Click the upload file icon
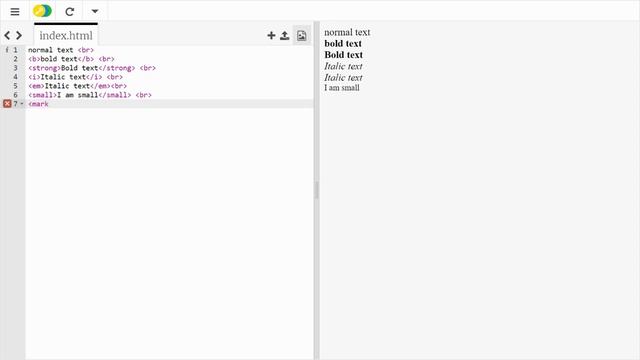 [x=284, y=36]
